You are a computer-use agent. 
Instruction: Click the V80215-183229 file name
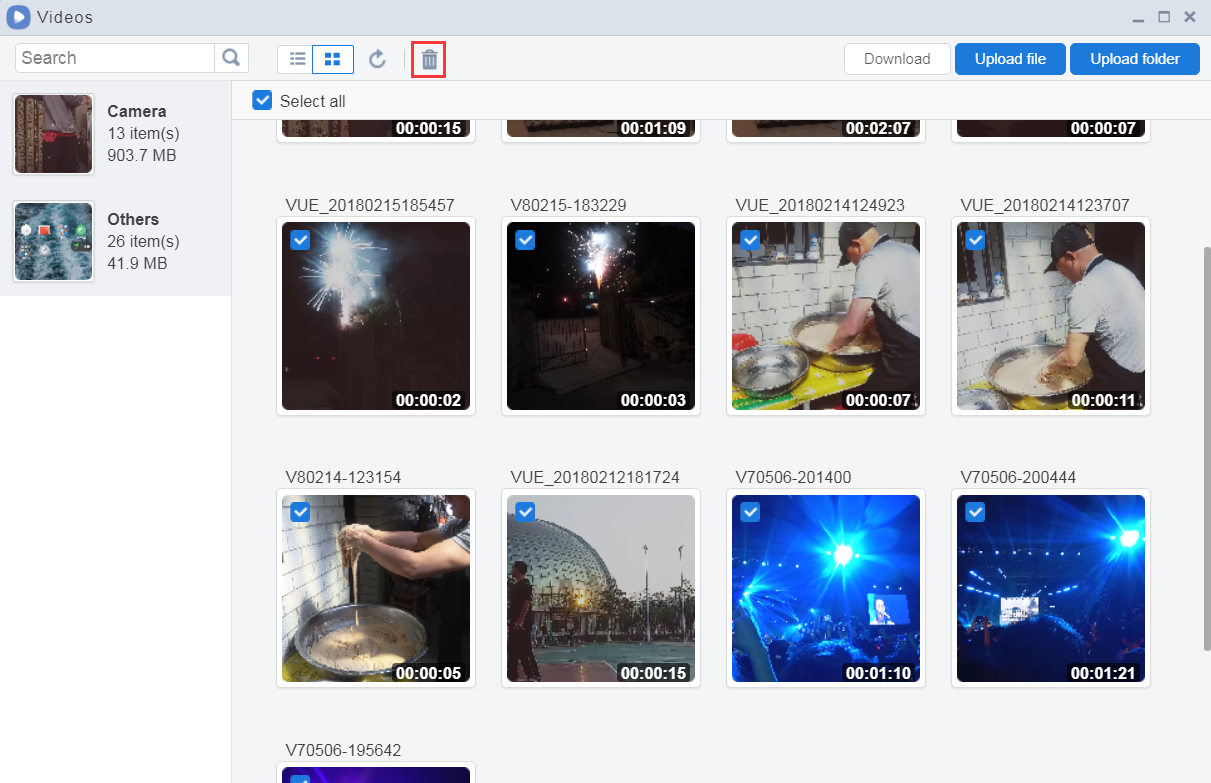point(568,205)
